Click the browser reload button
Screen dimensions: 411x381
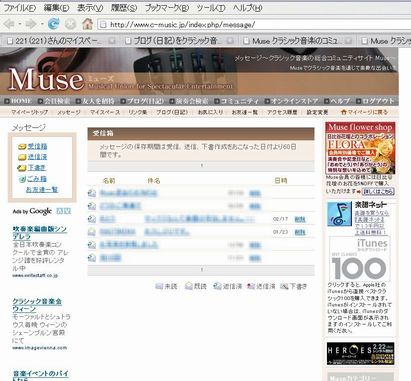pos(53,24)
